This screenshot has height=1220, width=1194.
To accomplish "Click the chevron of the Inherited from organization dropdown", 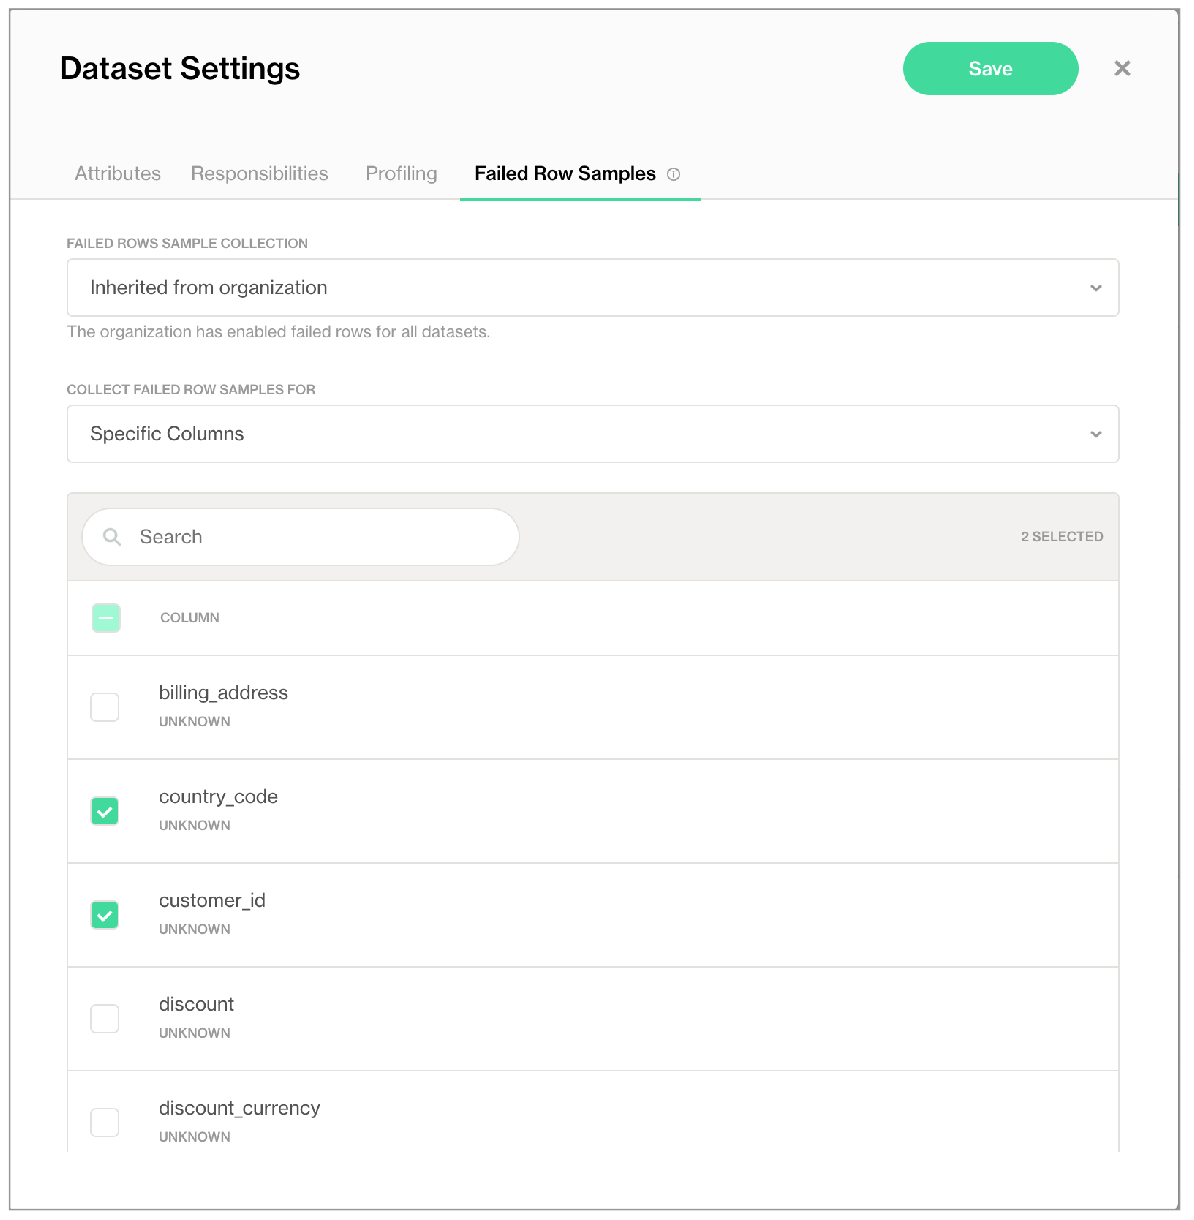I will tap(1095, 288).
